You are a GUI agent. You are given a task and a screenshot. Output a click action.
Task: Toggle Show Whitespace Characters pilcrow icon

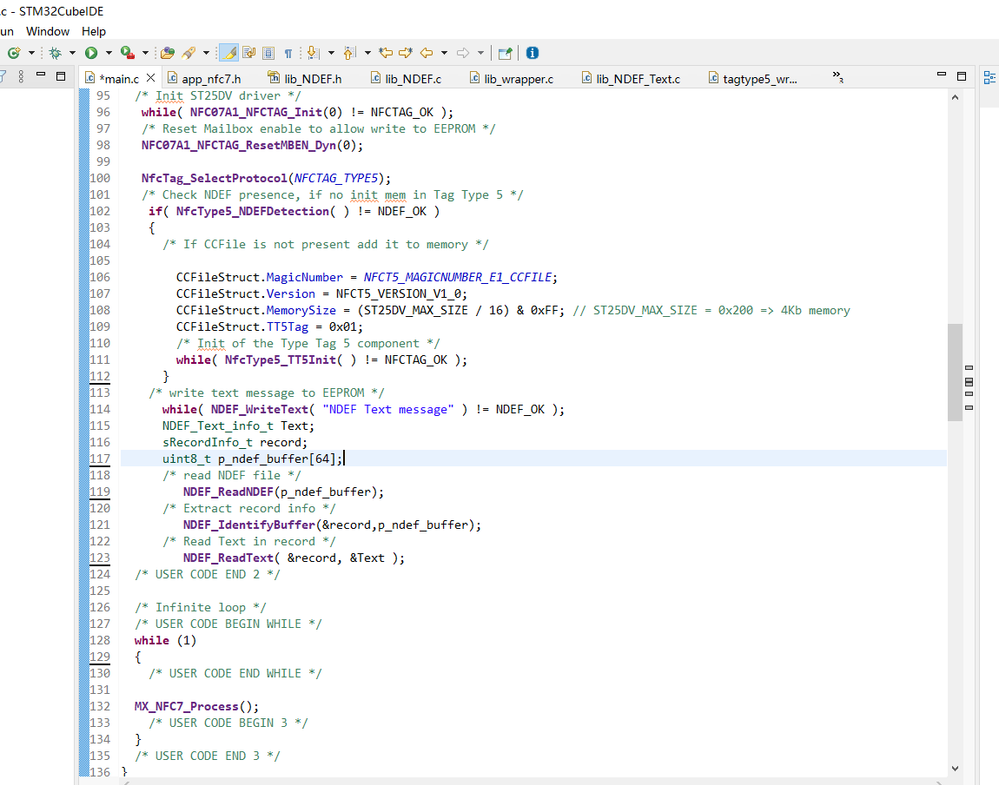coord(288,53)
